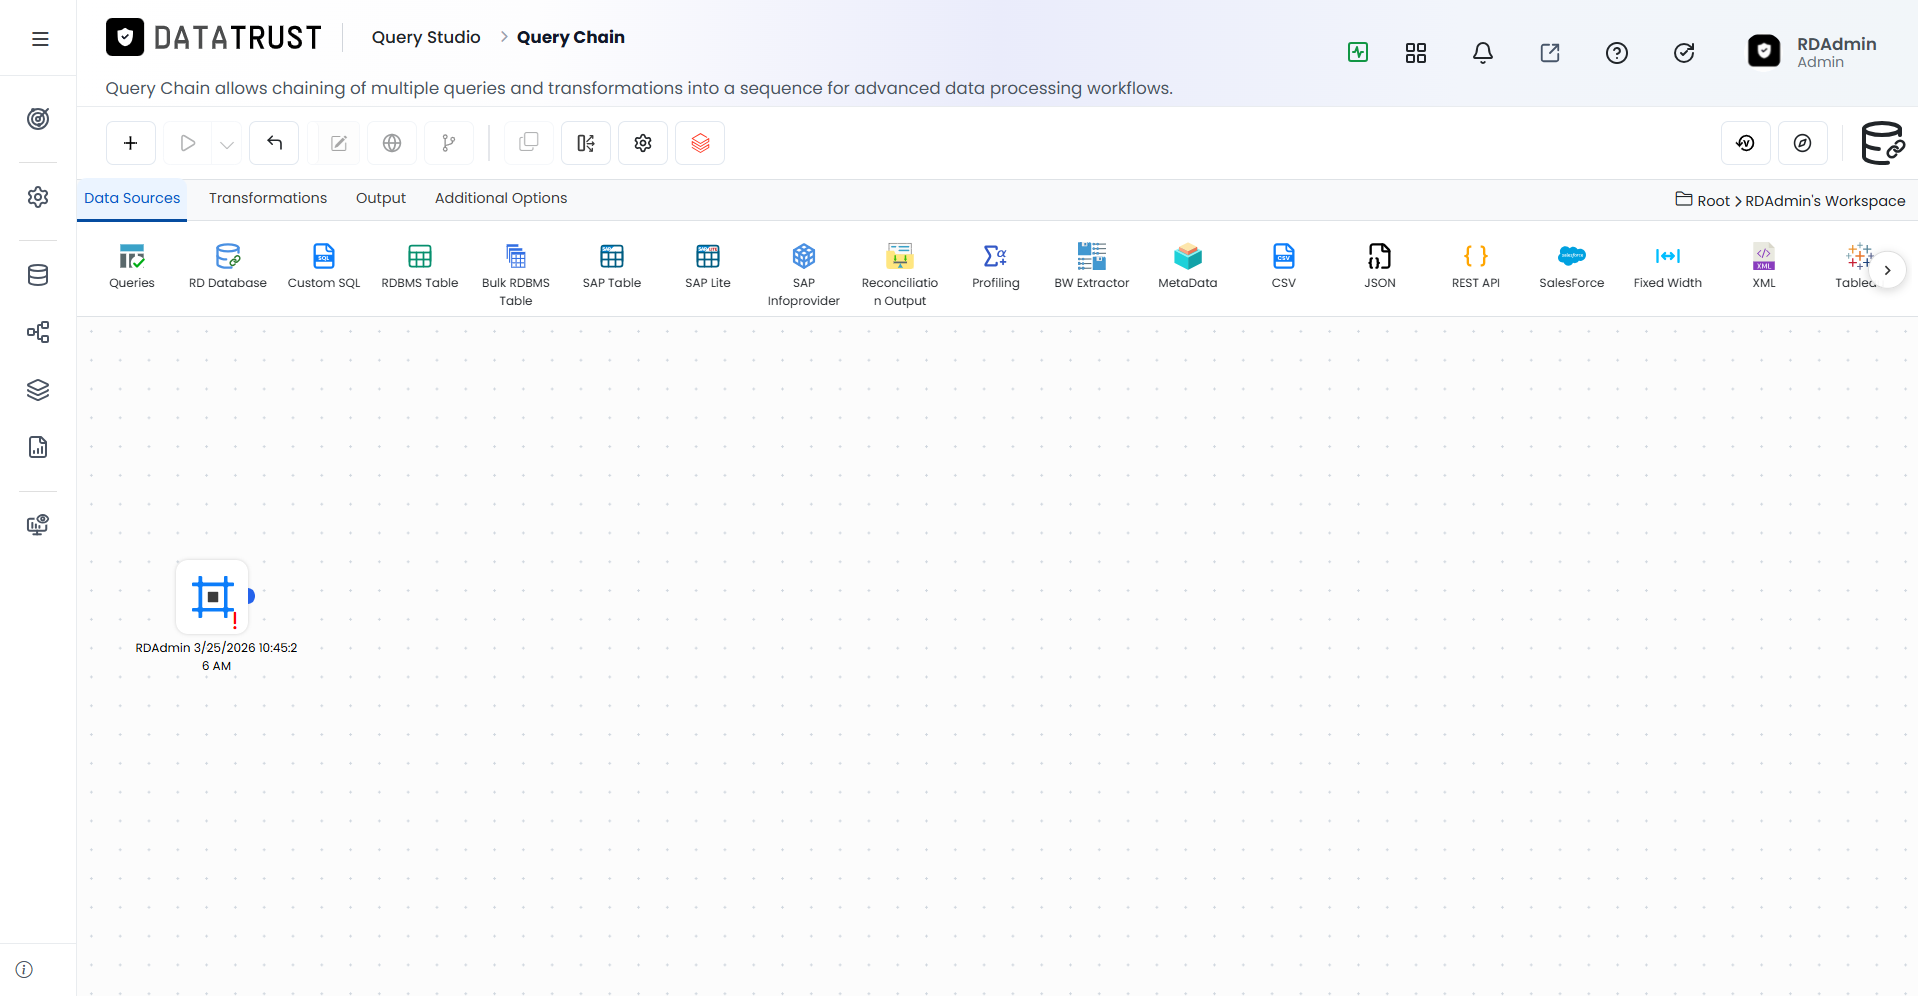
Task: Select the MetaData source
Action: pyautogui.click(x=1188, y=266)
